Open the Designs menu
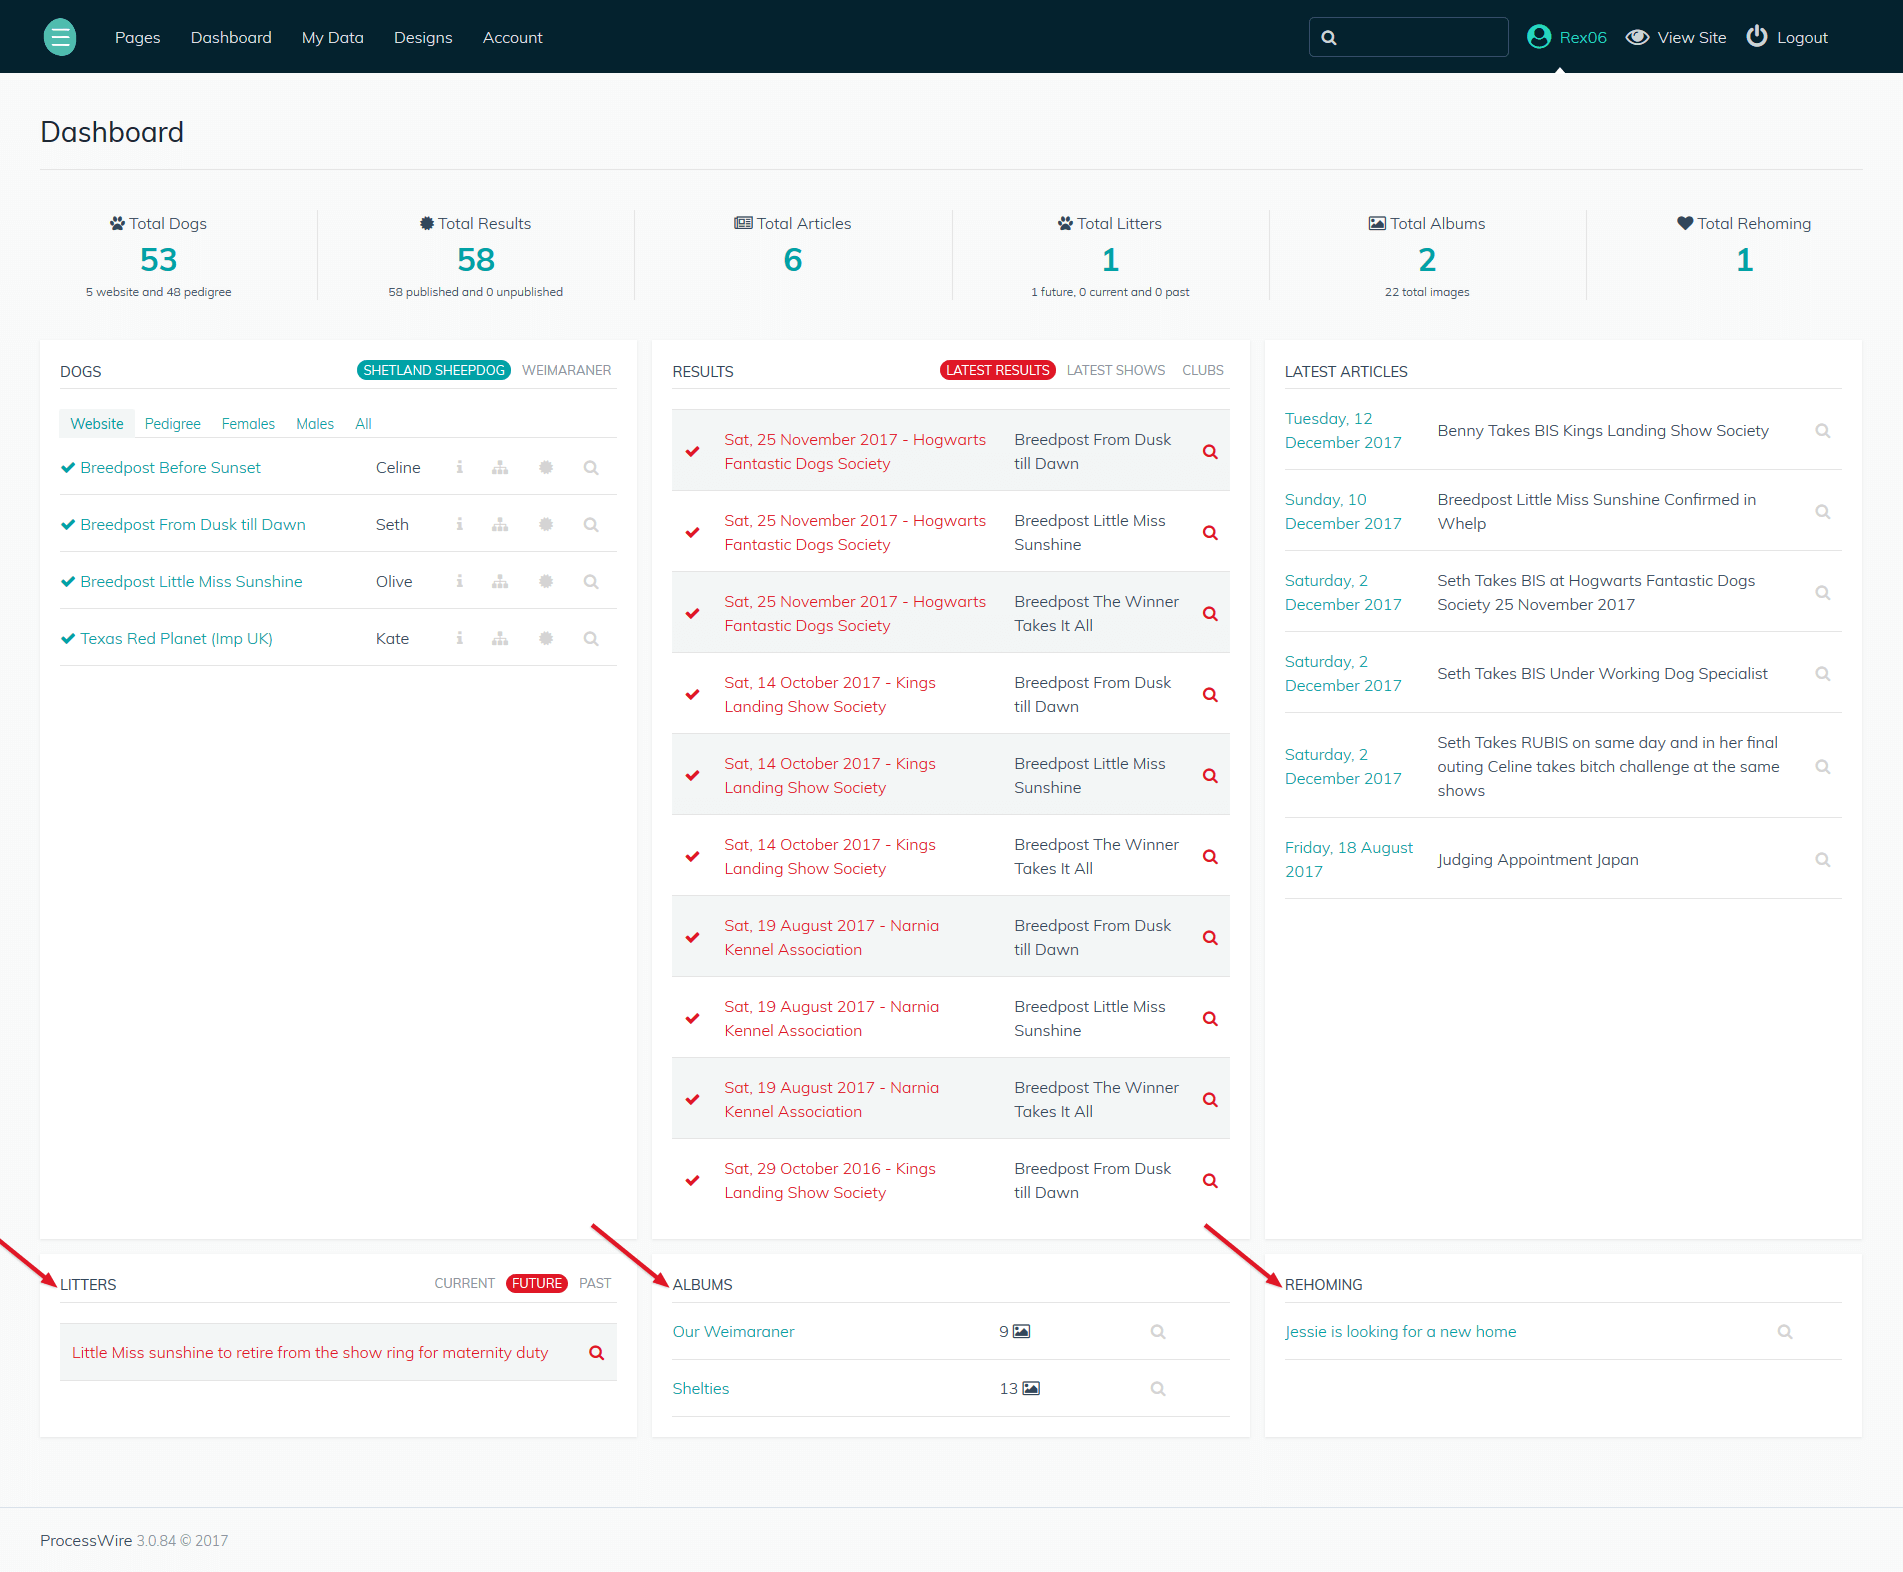Screen dimensions: 1903x1572 [423, 37]
